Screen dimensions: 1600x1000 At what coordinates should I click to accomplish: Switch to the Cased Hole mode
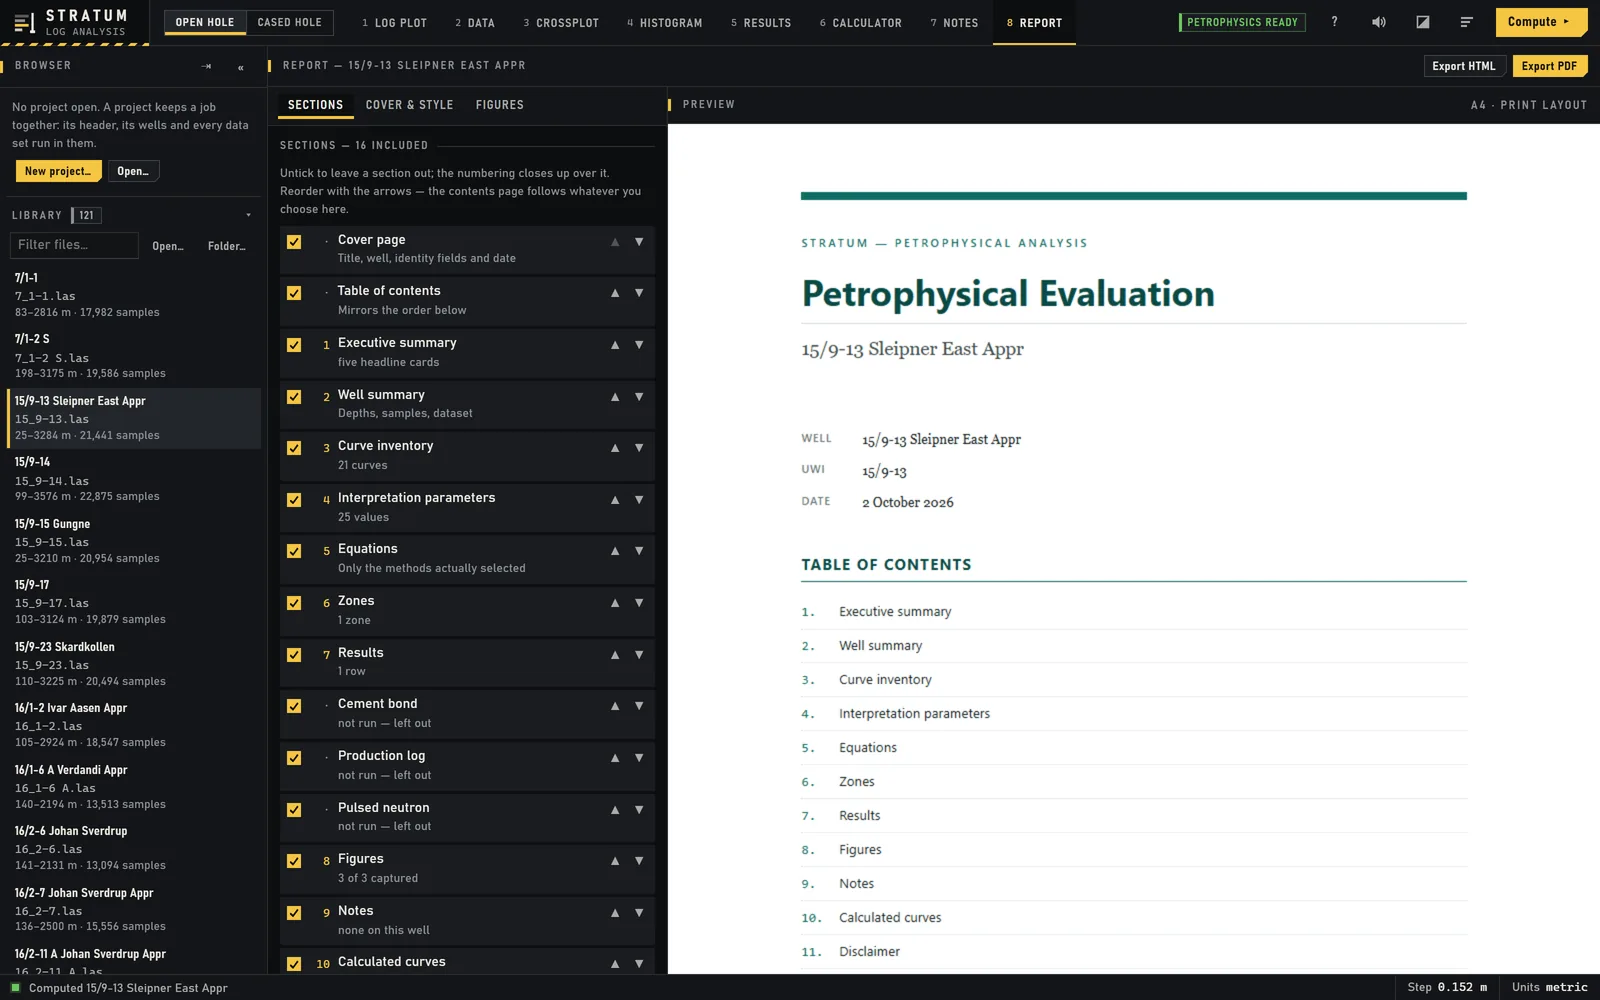click(x=289, y=22)
